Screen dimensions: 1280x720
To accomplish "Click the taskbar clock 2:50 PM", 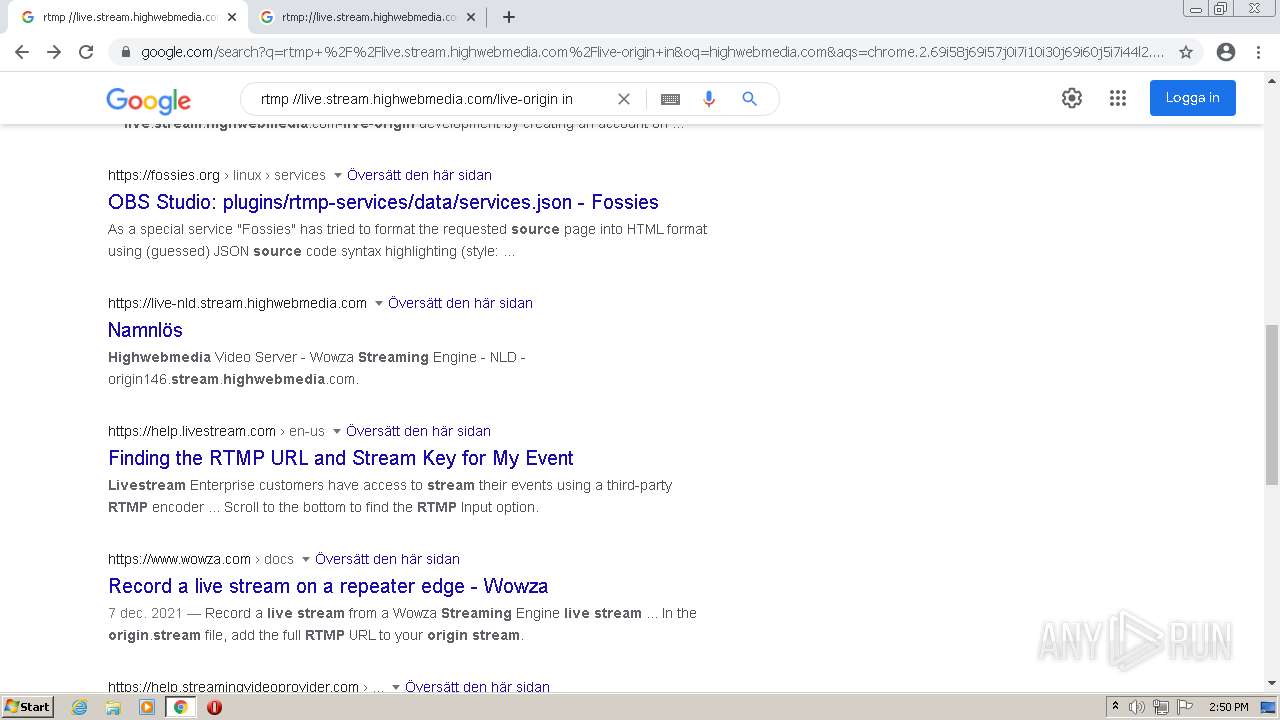I will click(x=1229, y=707).
